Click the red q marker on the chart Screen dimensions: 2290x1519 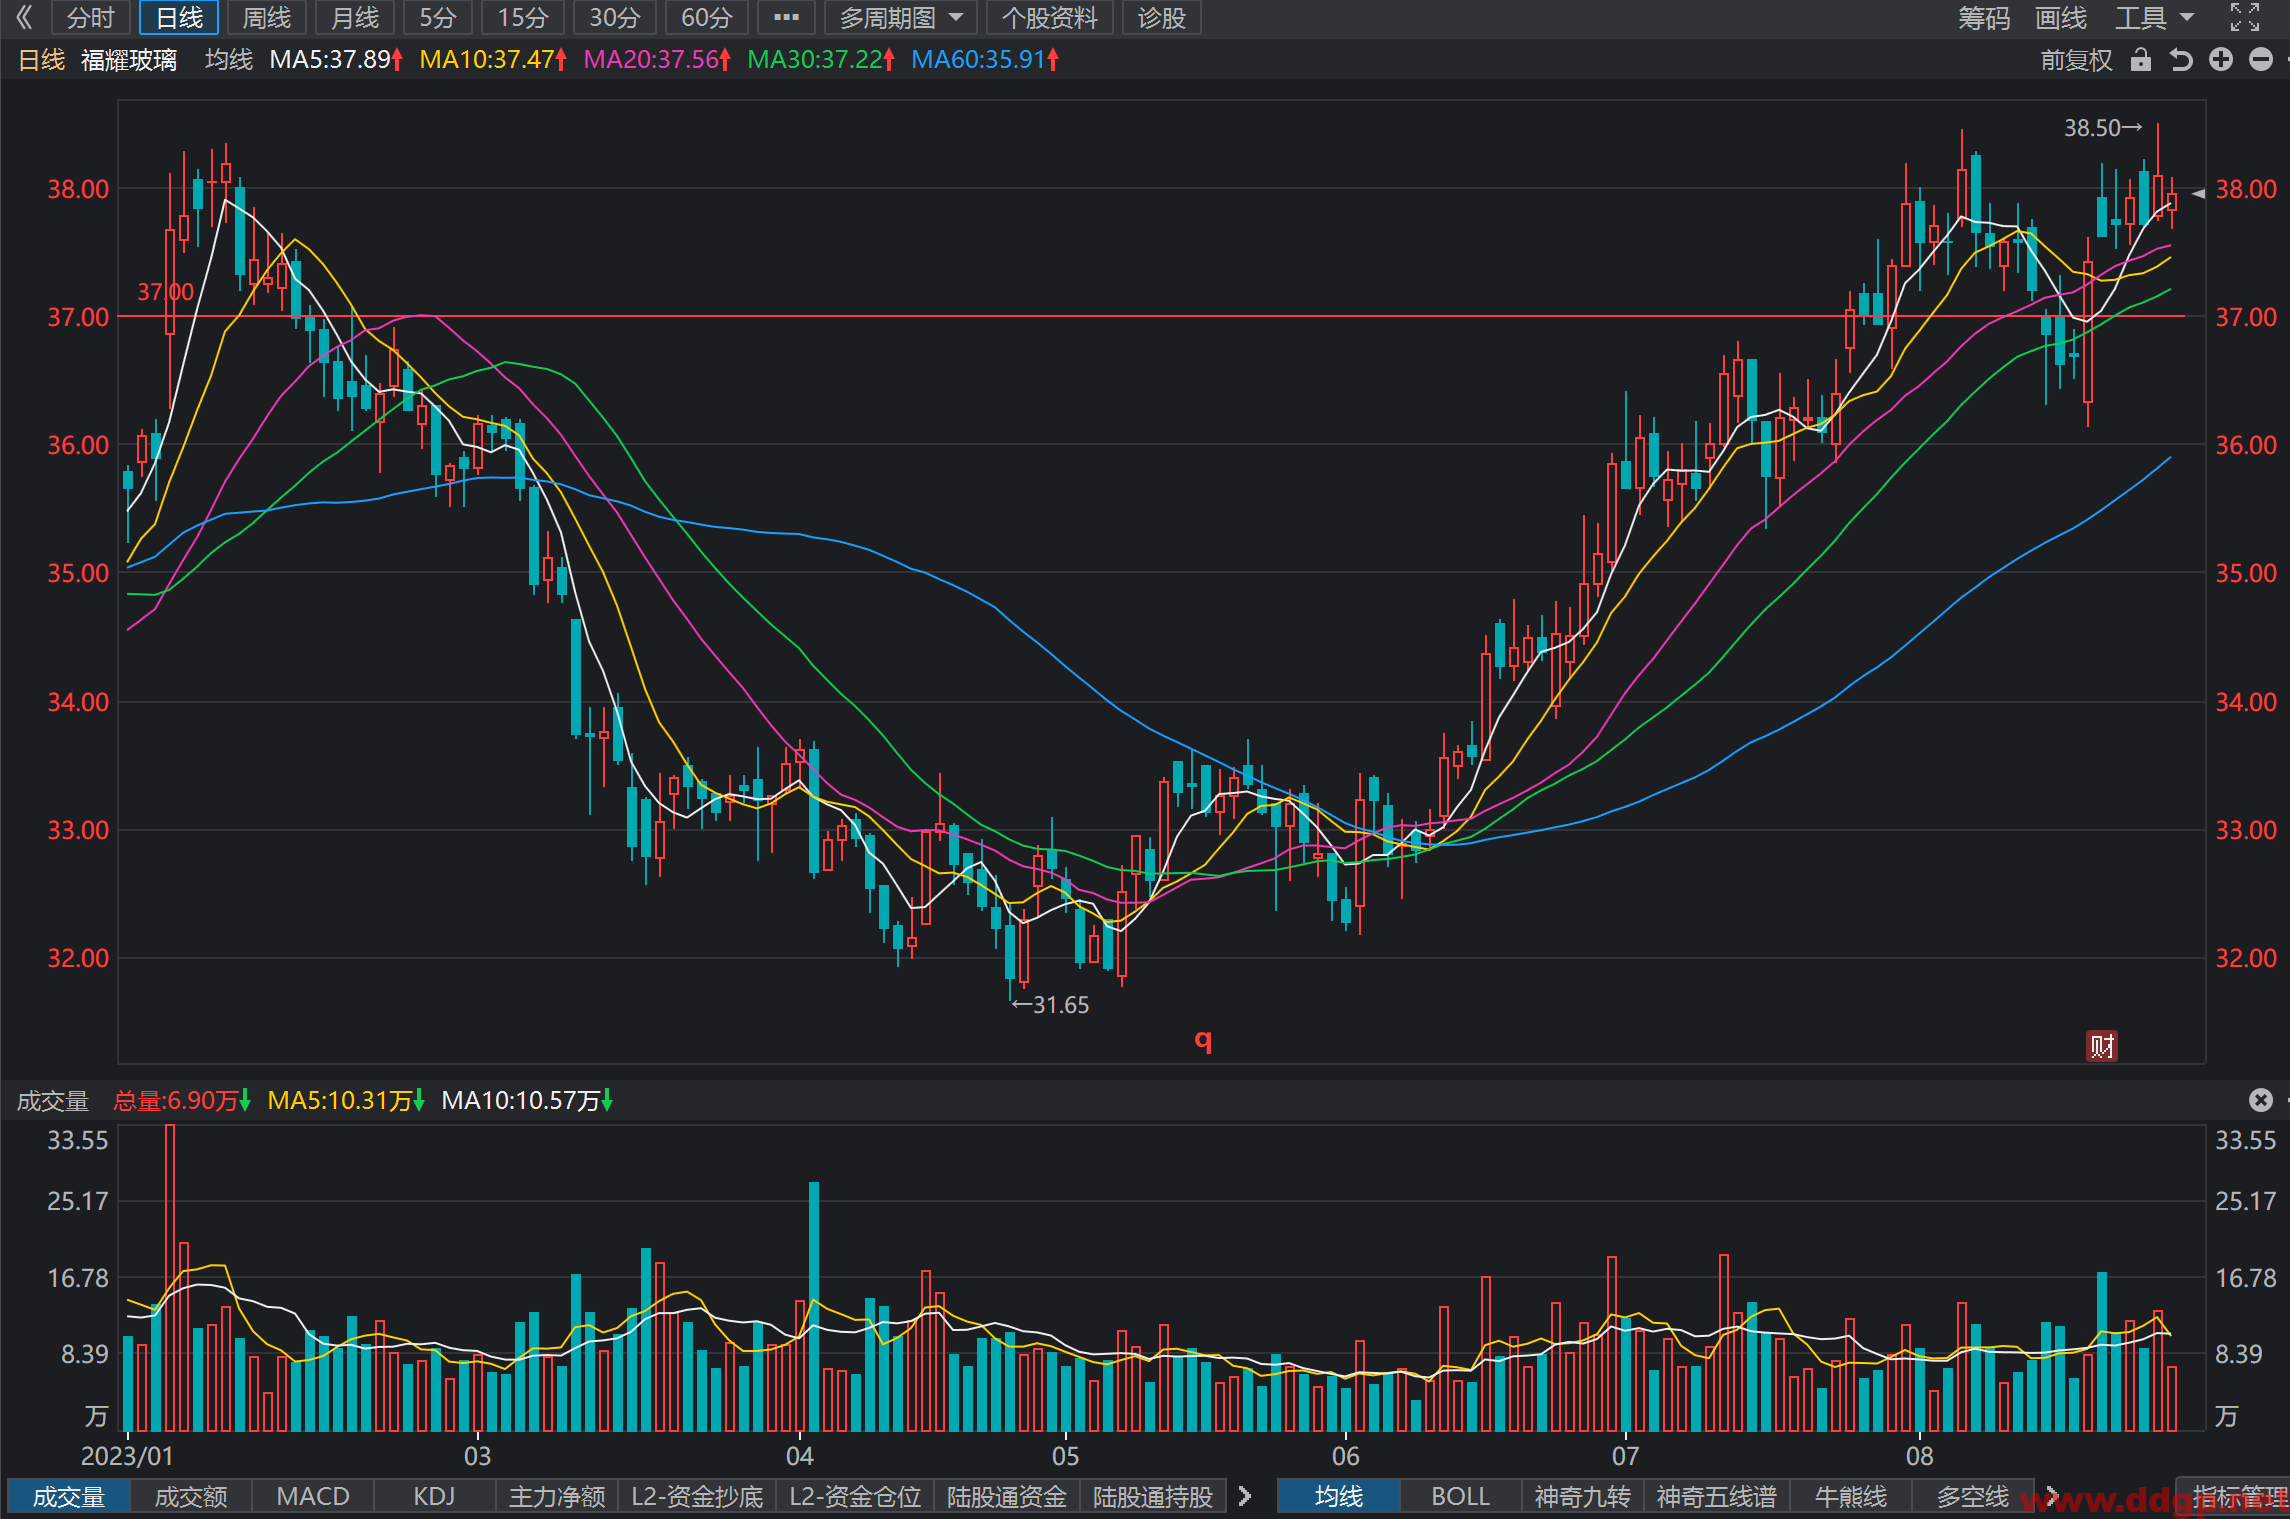pos(1203,1040)
